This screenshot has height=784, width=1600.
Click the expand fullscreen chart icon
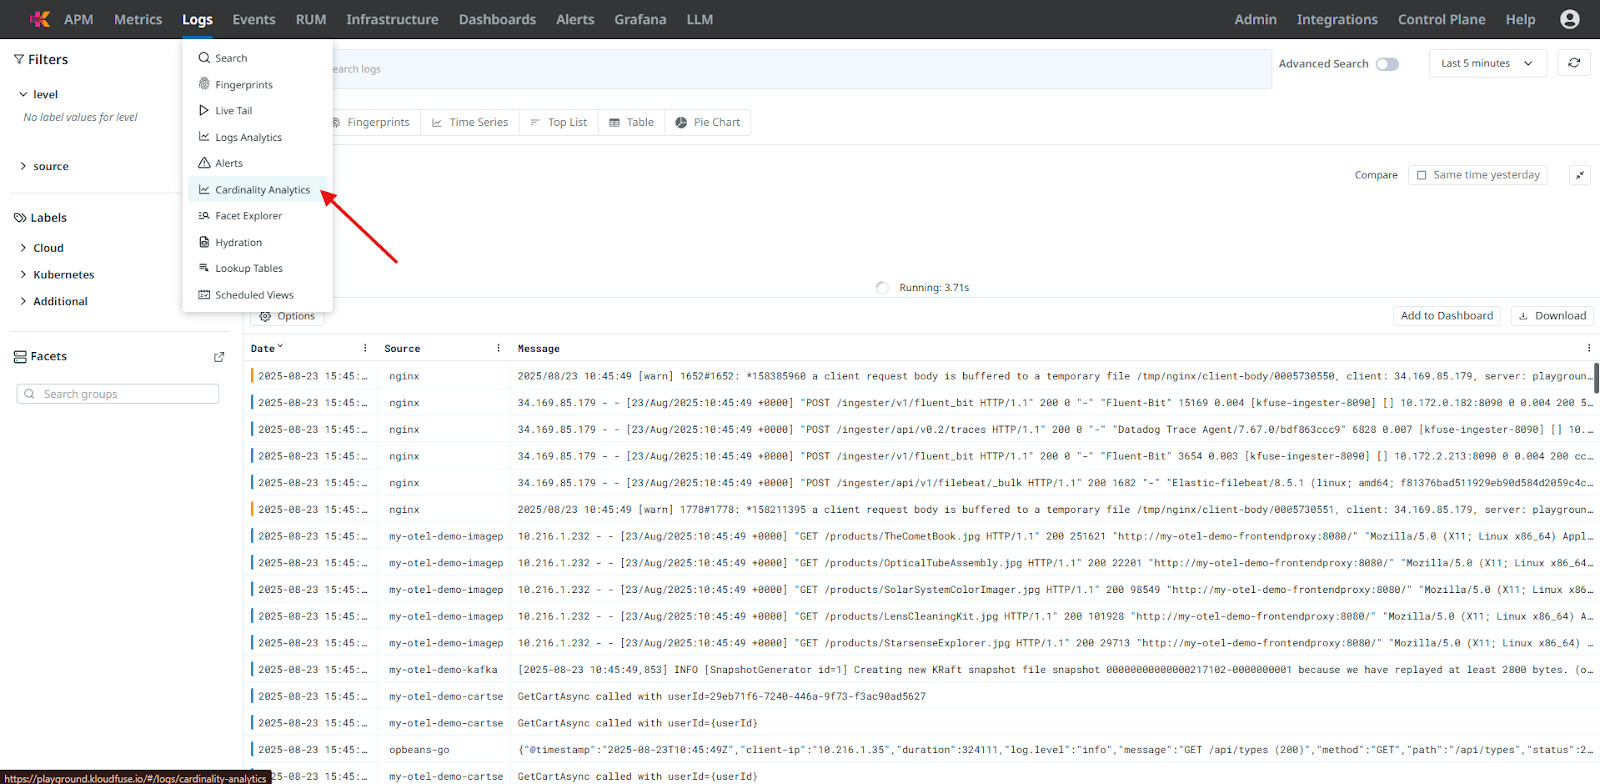coord(1580,175)
